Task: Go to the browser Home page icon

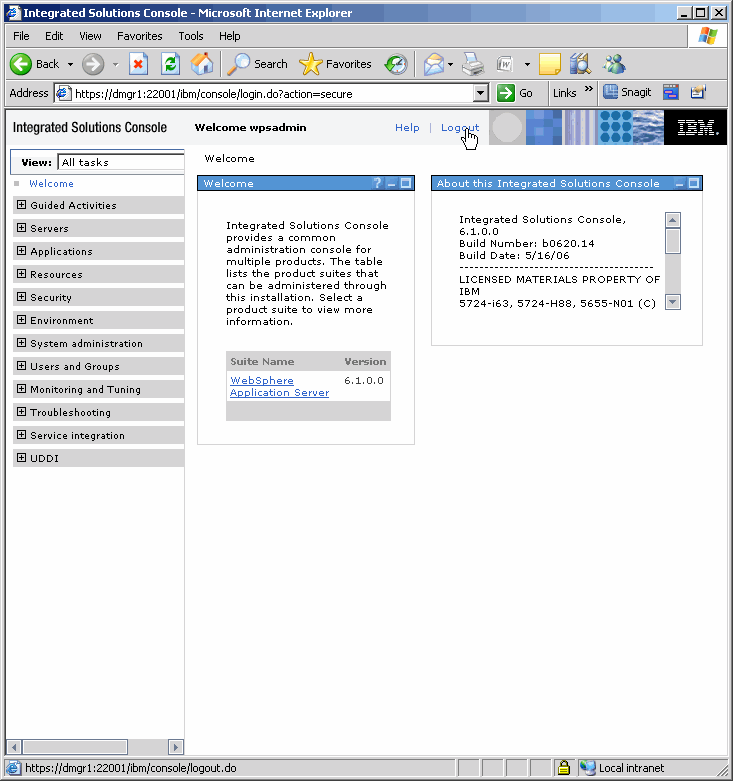Action: coord(202,64)
